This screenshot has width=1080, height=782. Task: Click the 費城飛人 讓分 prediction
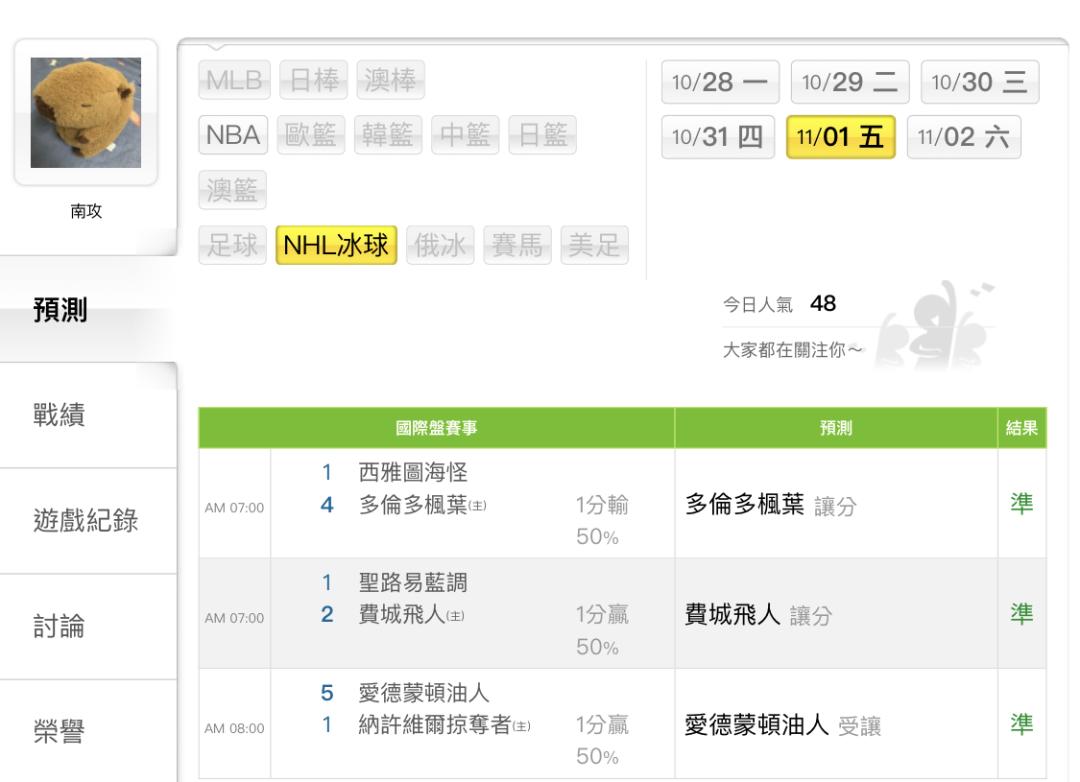pyautogui.click(x=759, y=615)
